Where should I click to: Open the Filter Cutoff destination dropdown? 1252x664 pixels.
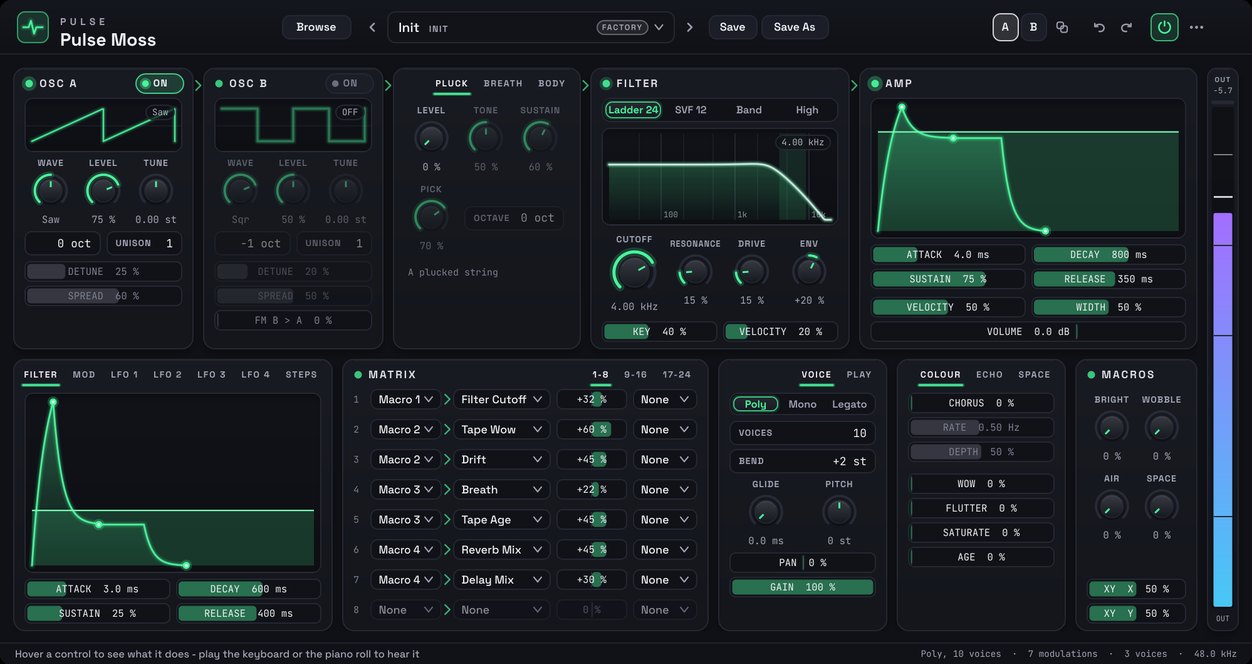502,399
